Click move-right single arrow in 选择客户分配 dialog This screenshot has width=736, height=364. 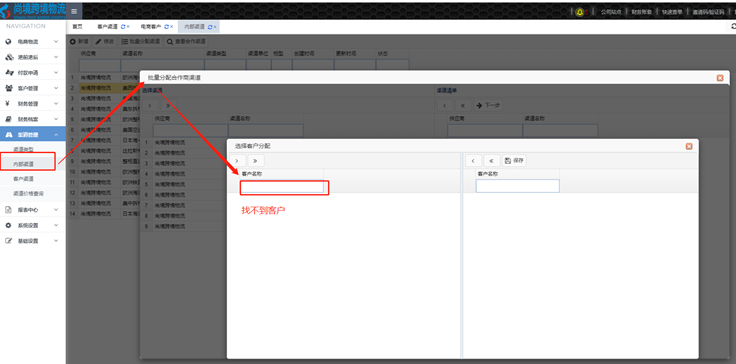click(x=237, y=161)
